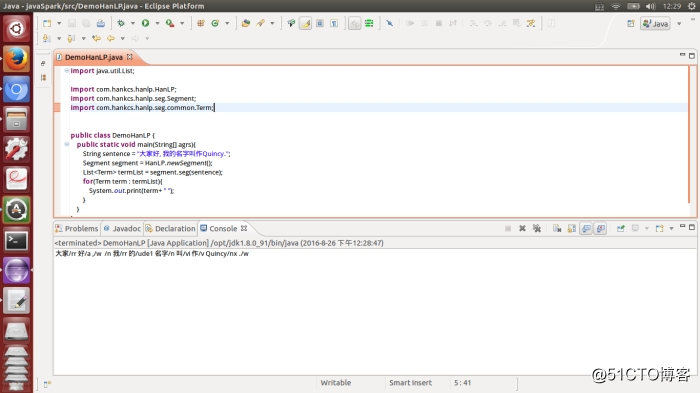Click the Next Annotation icon
The image size is (700, 393).
coord(46,38)
